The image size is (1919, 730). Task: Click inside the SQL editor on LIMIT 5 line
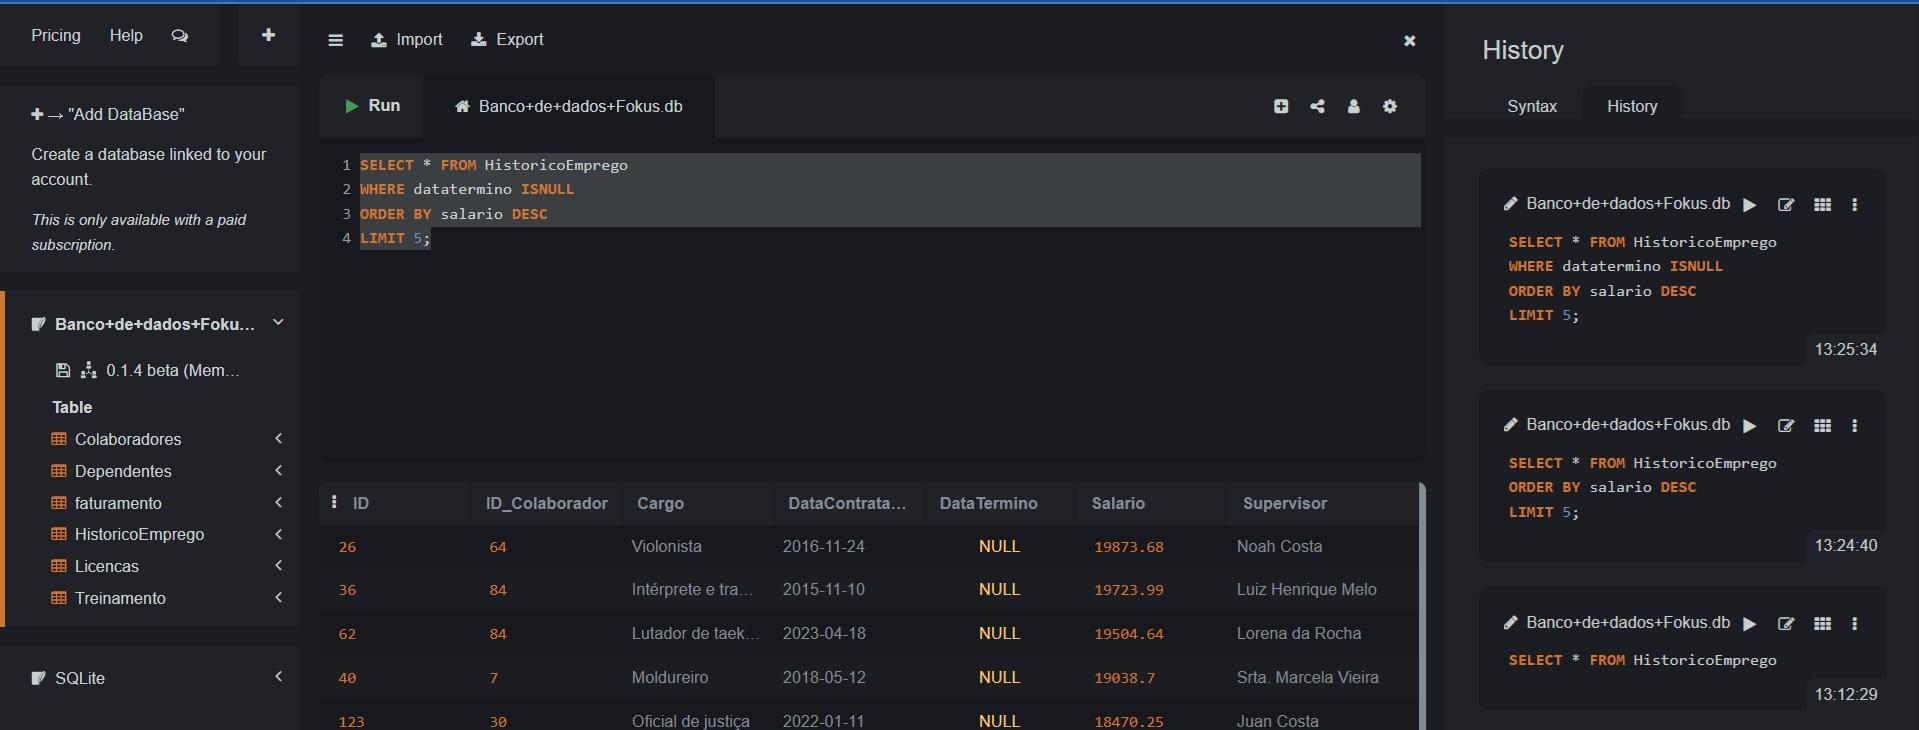point(395,238)
